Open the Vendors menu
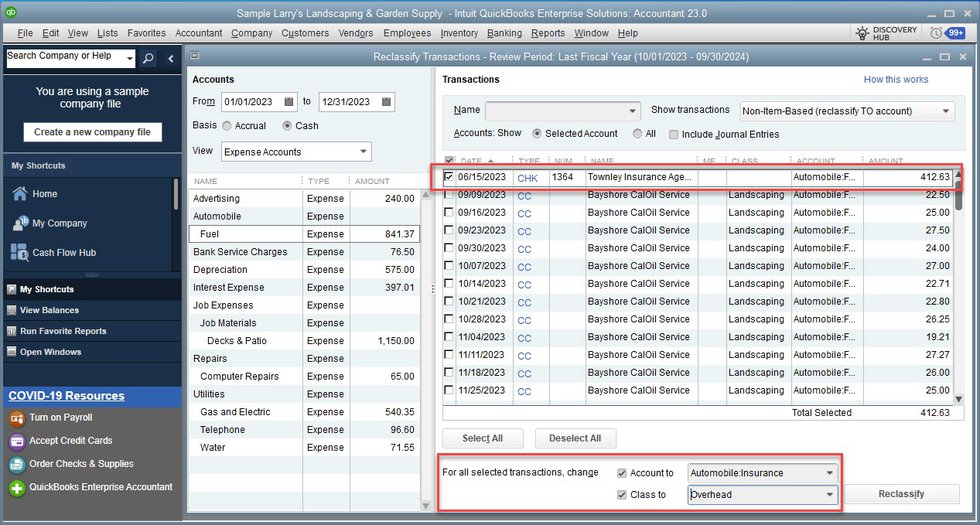 click(x=356, y=33)
